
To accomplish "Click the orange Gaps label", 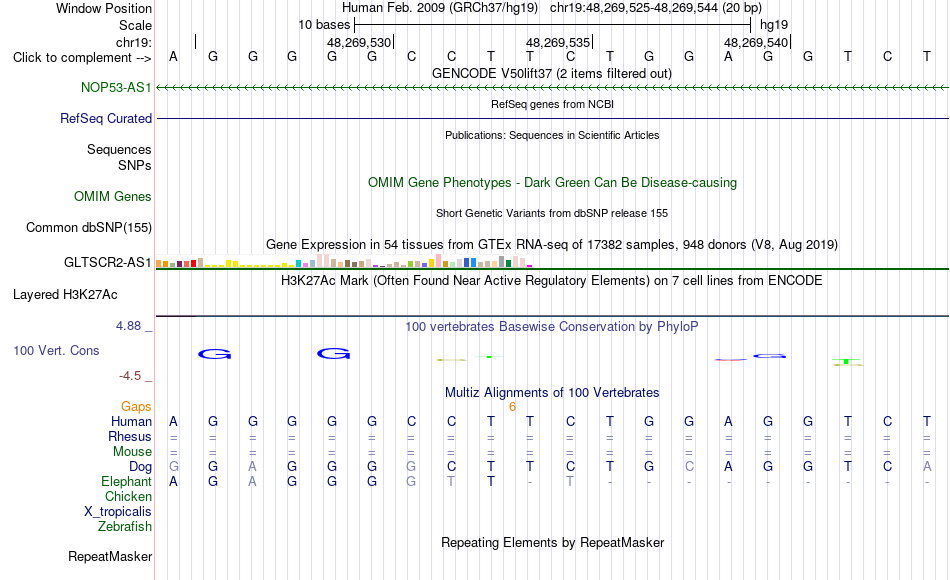I will (x=136, y=407).
